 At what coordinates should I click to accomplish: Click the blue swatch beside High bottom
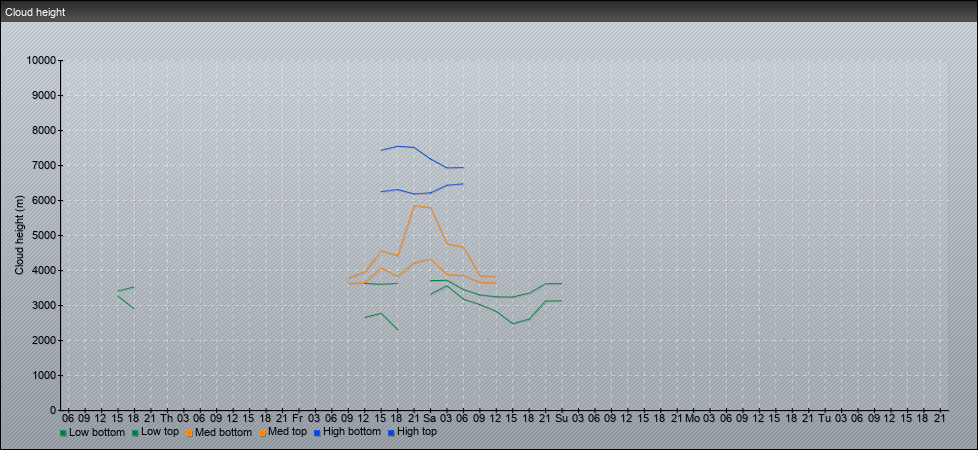coord(317,432)
